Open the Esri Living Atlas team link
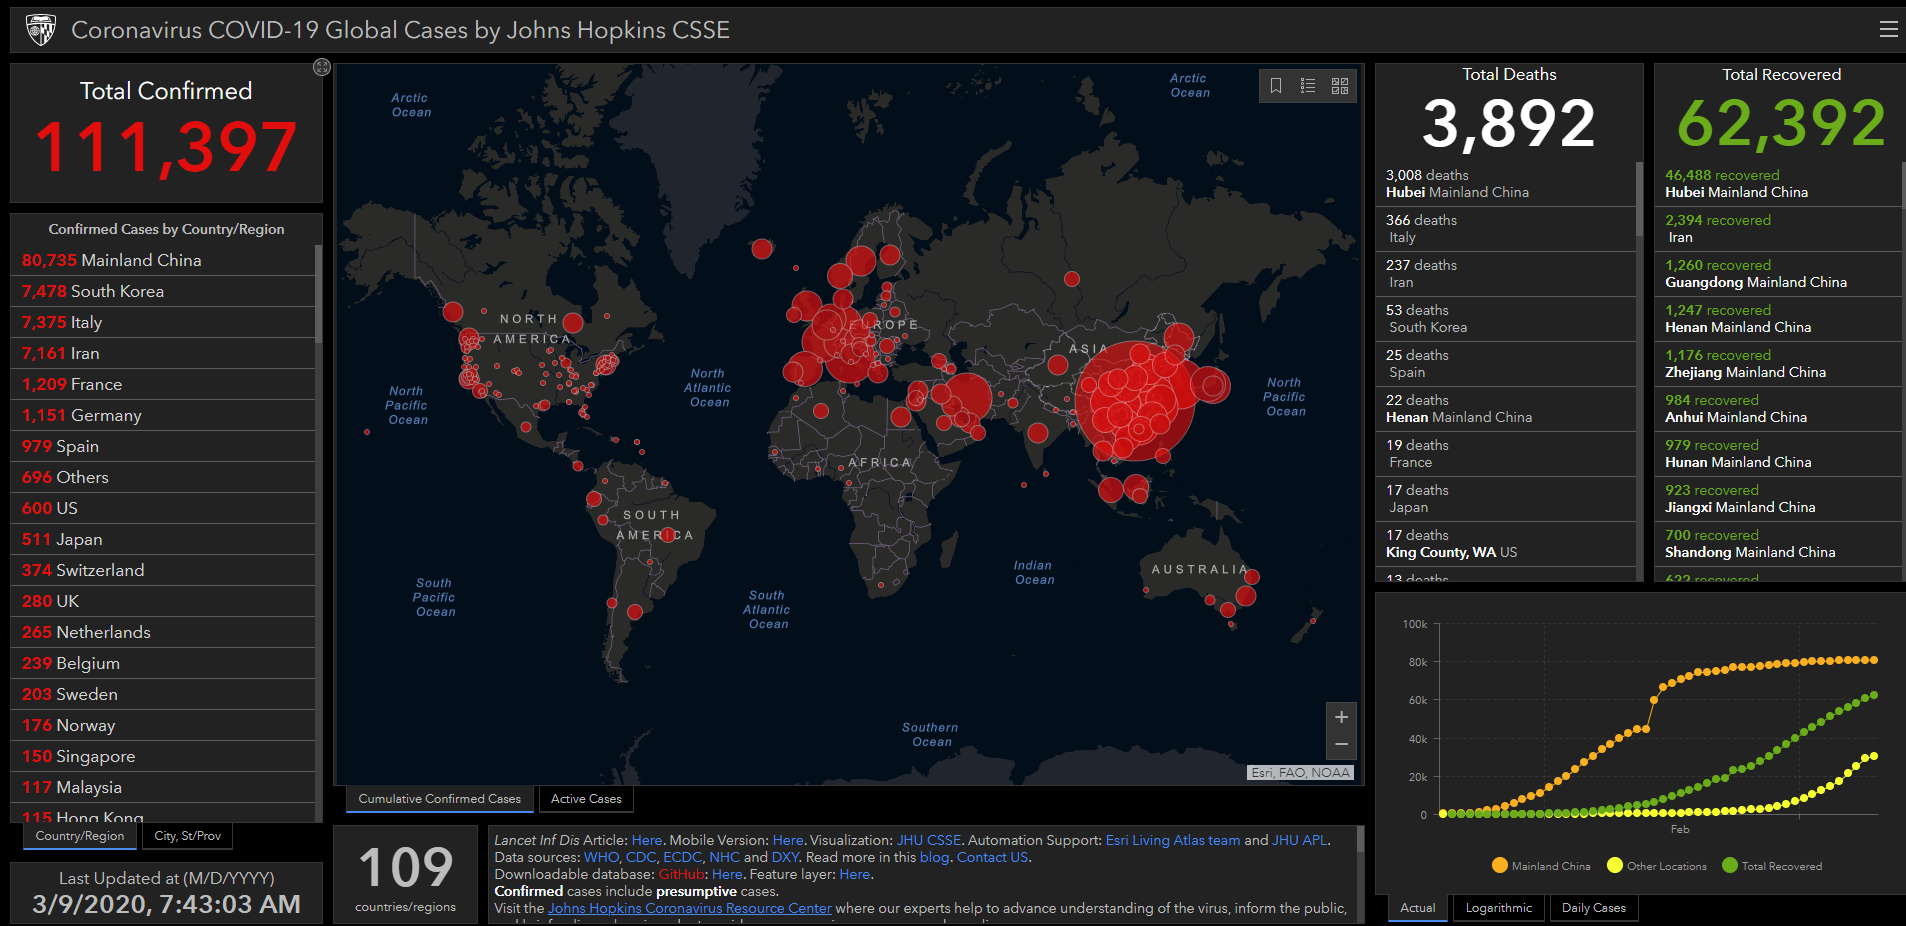 pos(1173,840)
